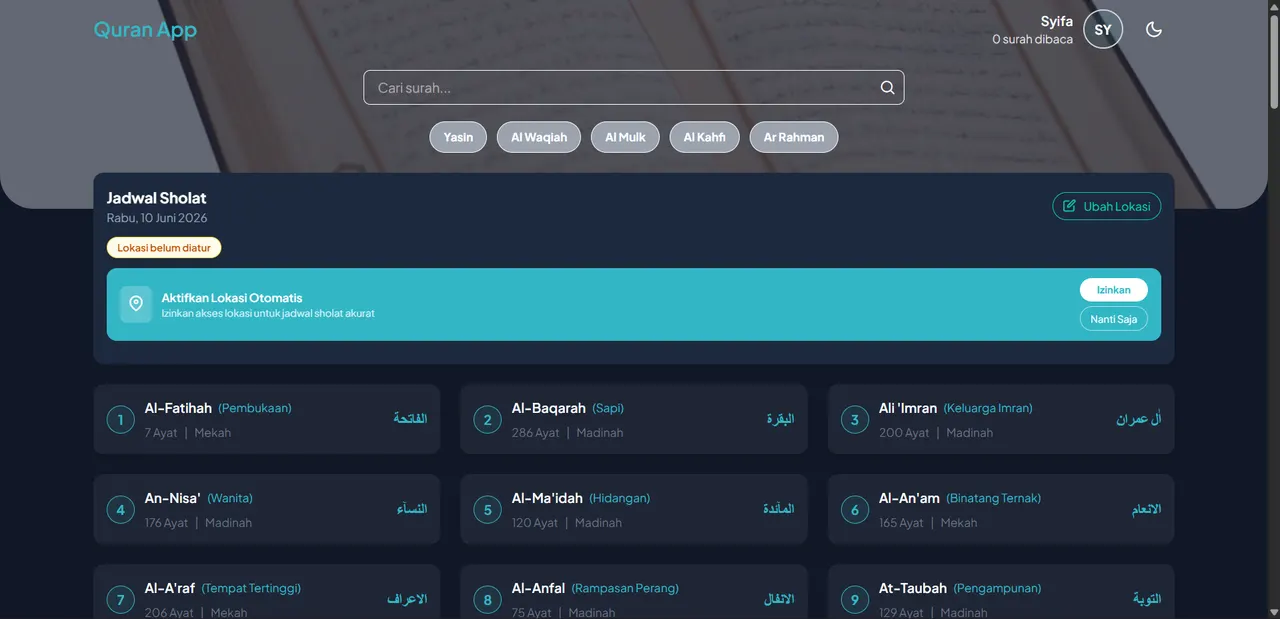
Task: Click the number 1 badge for Al-Fatihah
Action: pos(120,420)
